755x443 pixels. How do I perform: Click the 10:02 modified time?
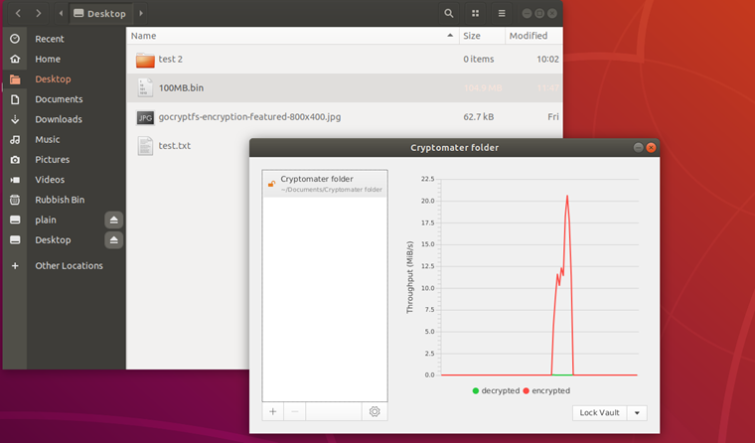548,59
